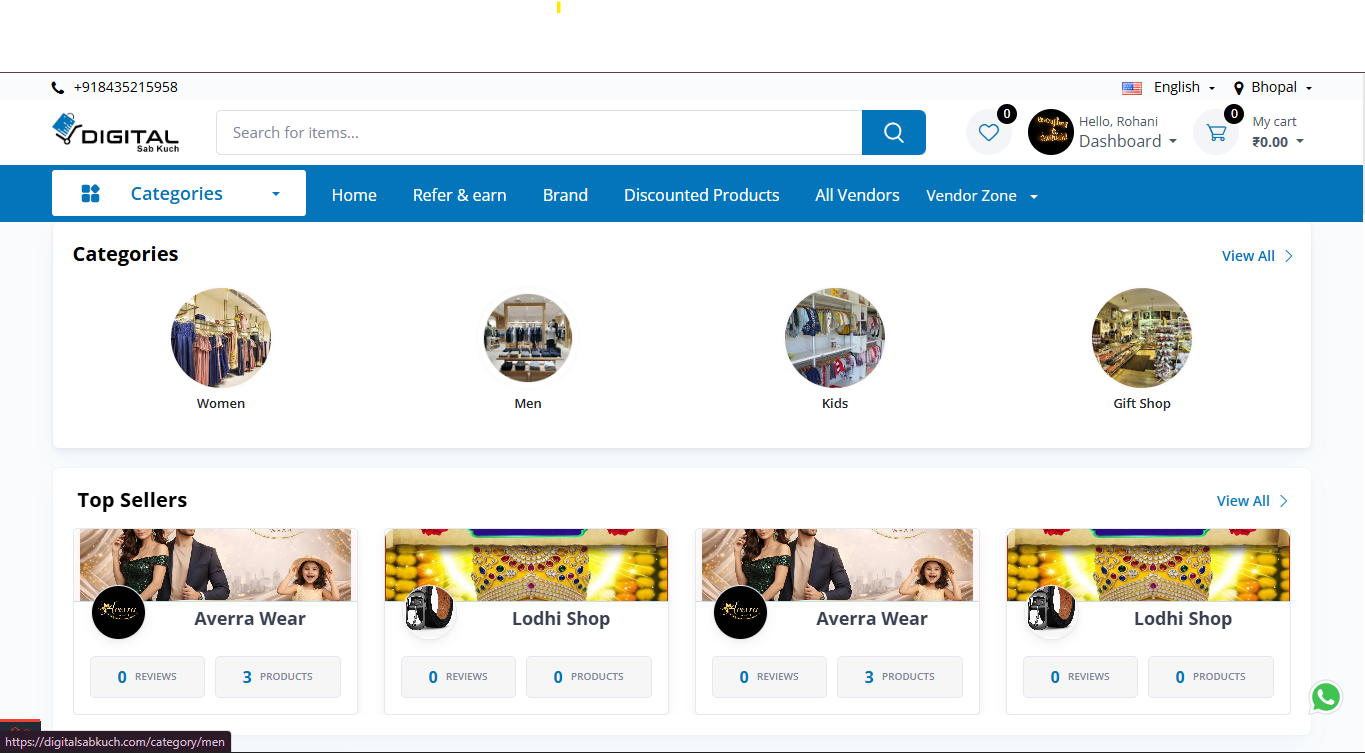Click the magnifying glass search button
1365x753 pixels.
click(893, 133)
